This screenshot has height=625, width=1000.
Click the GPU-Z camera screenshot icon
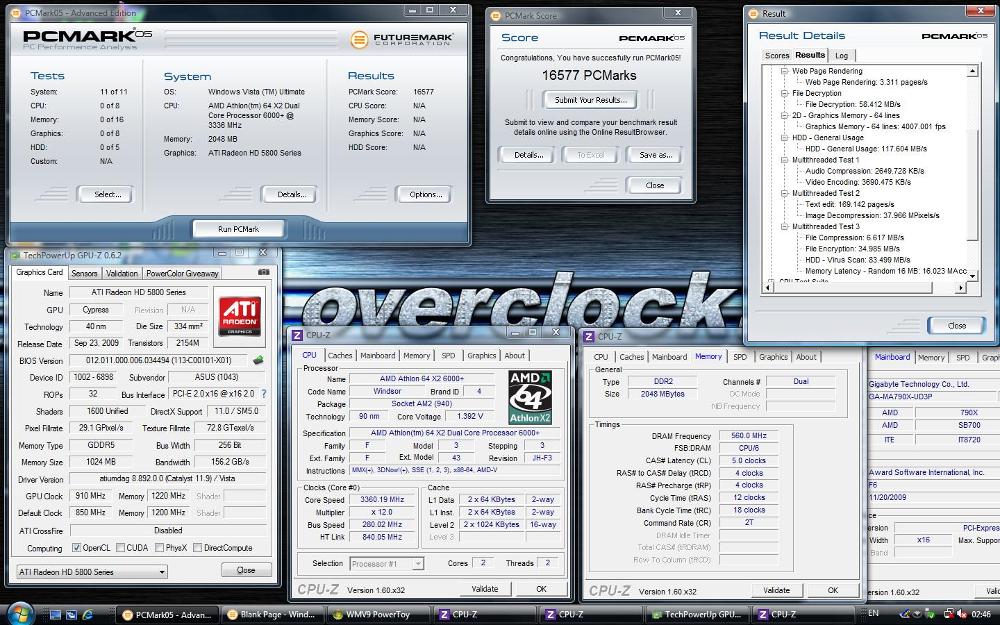[263, 272]
